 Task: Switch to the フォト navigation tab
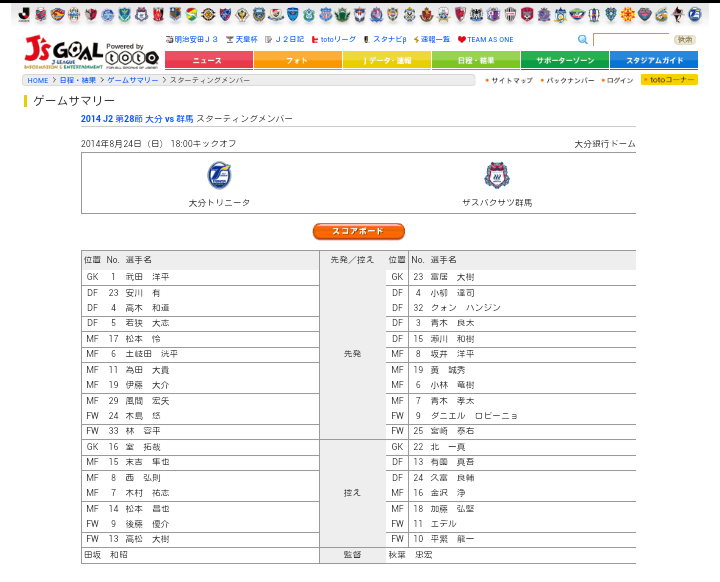pyautogui.click(x=297, y=61)
